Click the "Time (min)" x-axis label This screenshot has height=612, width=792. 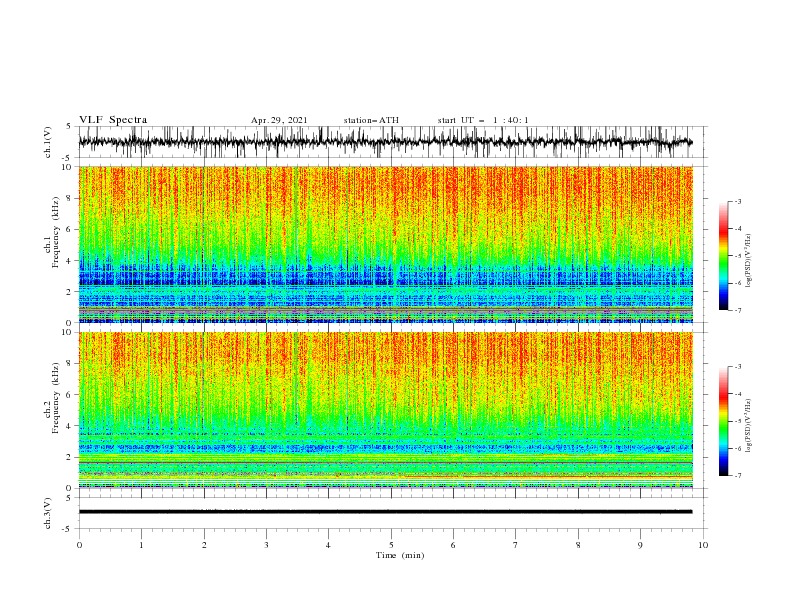(x=400, y=555)
